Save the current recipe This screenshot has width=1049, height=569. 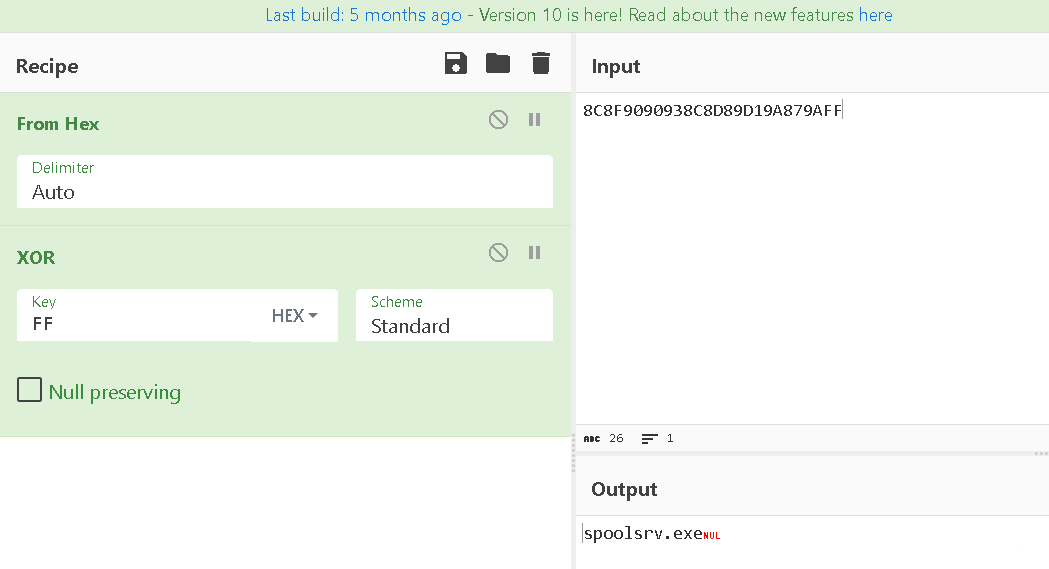coord(456,64)
